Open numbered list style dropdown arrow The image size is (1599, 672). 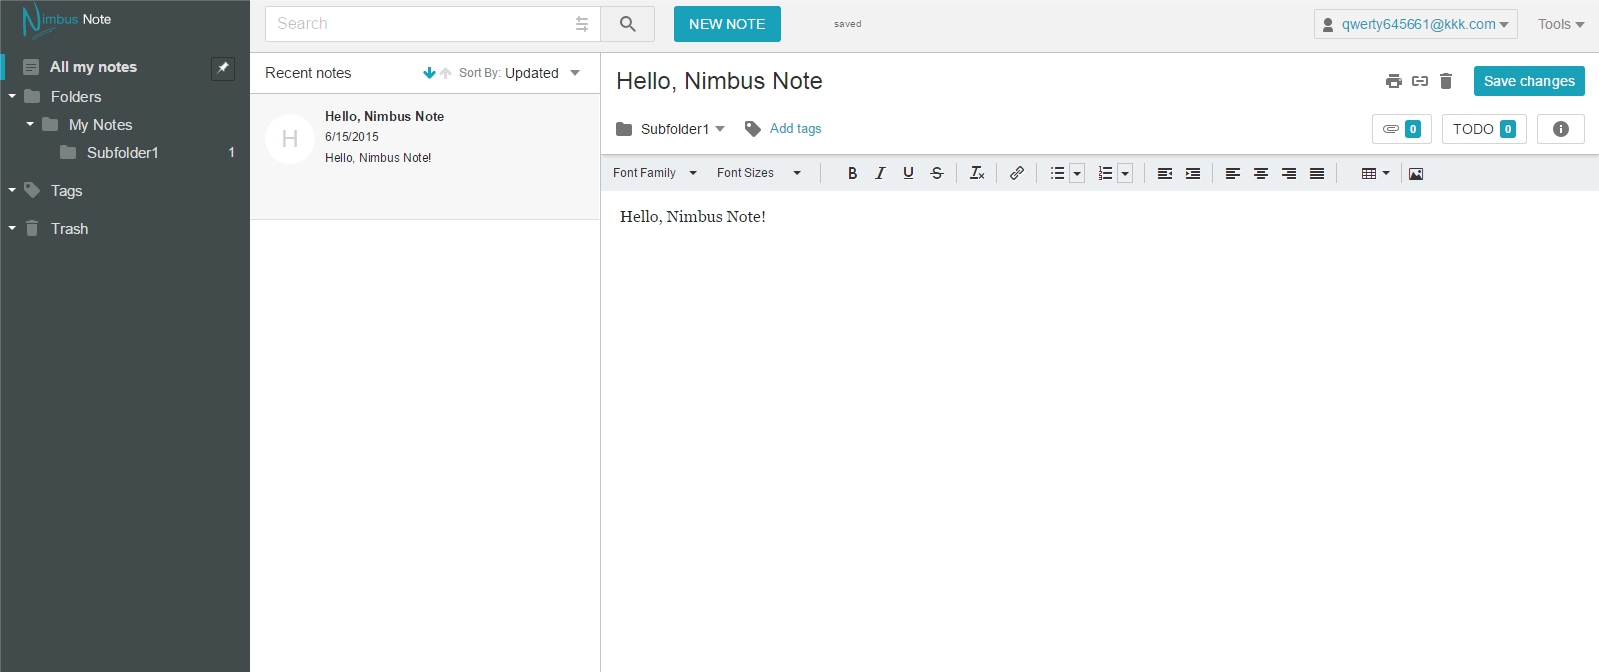point(1125,174)
